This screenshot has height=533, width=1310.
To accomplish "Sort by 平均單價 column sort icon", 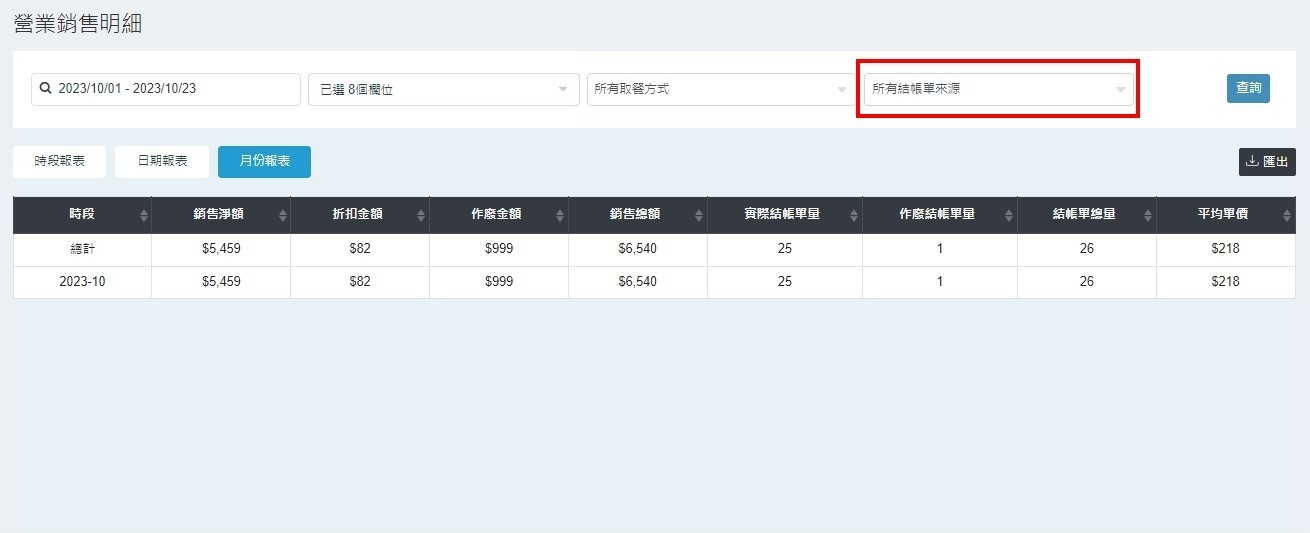I will 1286,216.
